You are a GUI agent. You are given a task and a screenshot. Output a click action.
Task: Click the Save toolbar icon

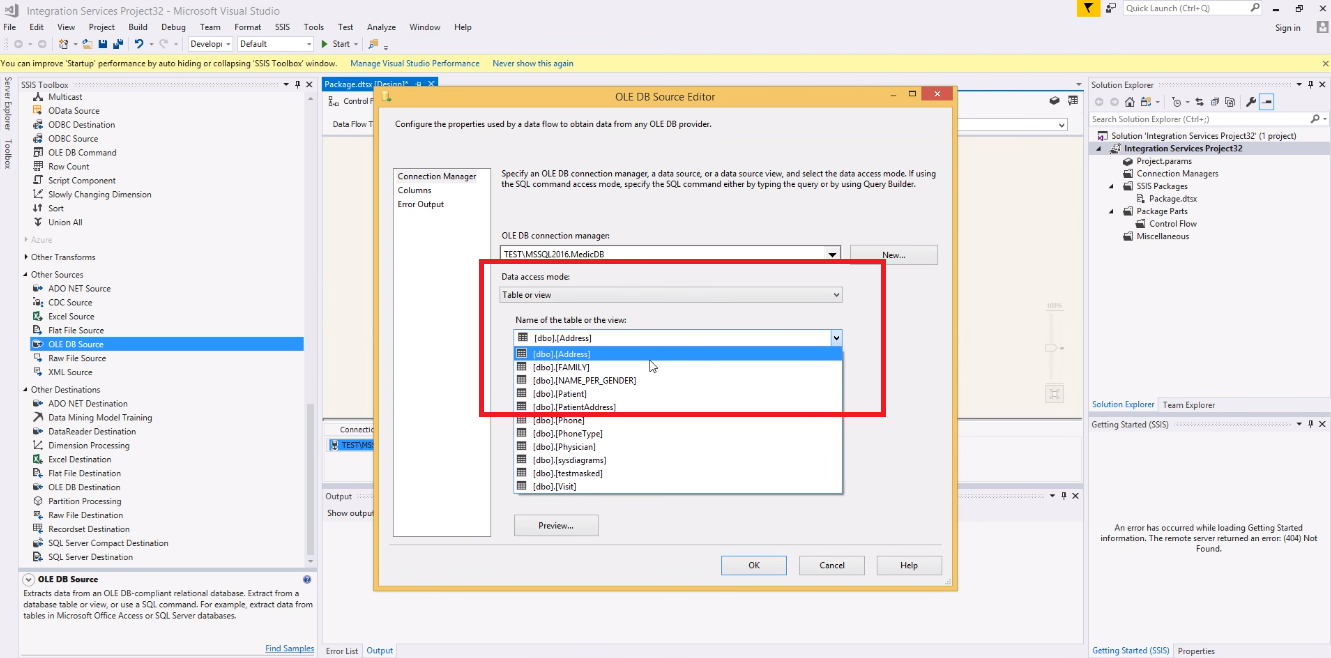(103, 44)
